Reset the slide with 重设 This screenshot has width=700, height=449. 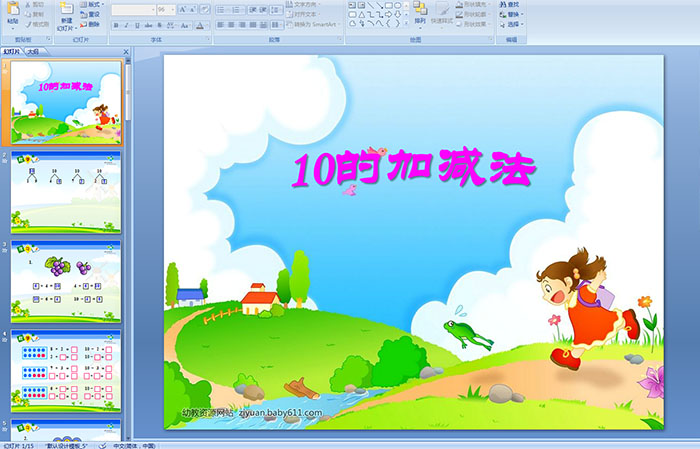[x=90, y=14]
